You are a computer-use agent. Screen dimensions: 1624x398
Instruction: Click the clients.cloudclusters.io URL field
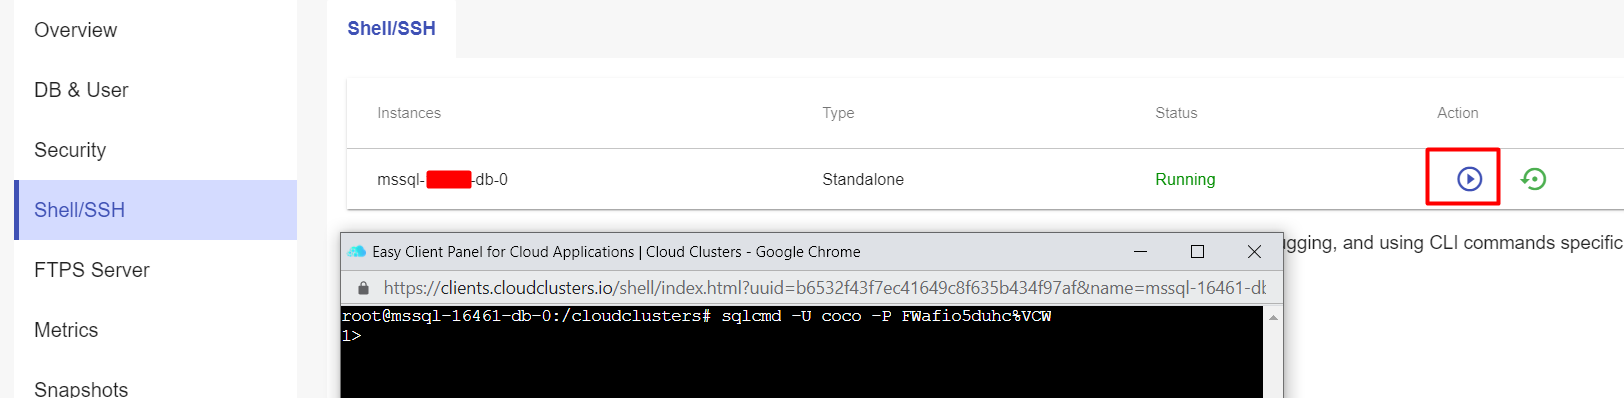click(824, 288)
